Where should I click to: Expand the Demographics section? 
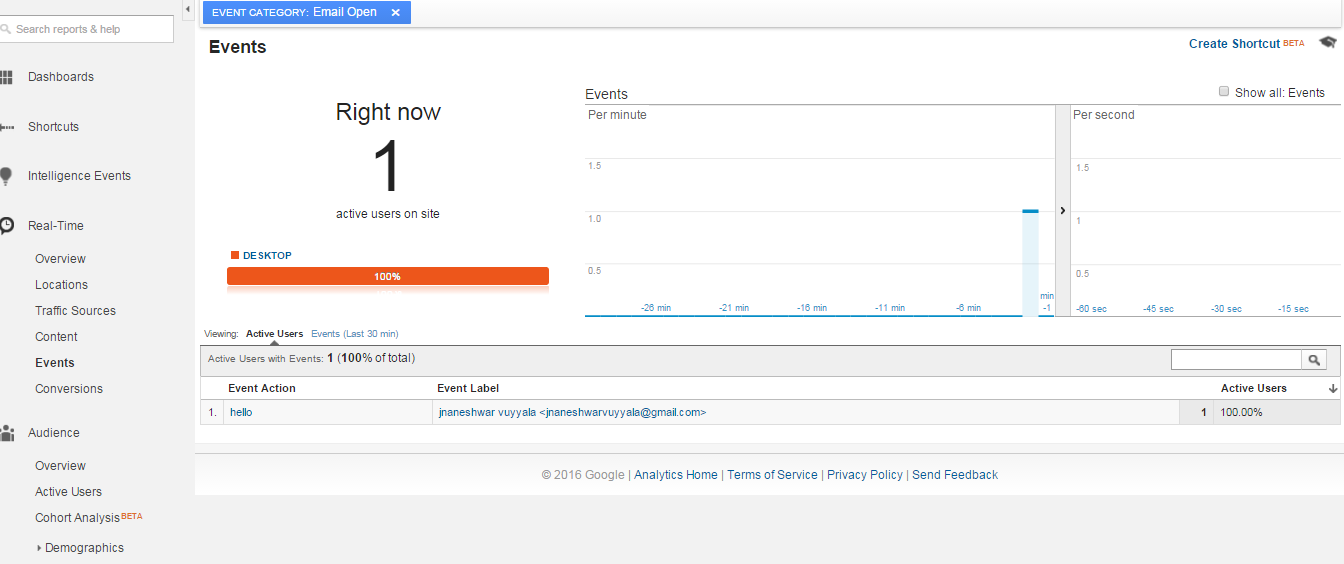(39, 548)
